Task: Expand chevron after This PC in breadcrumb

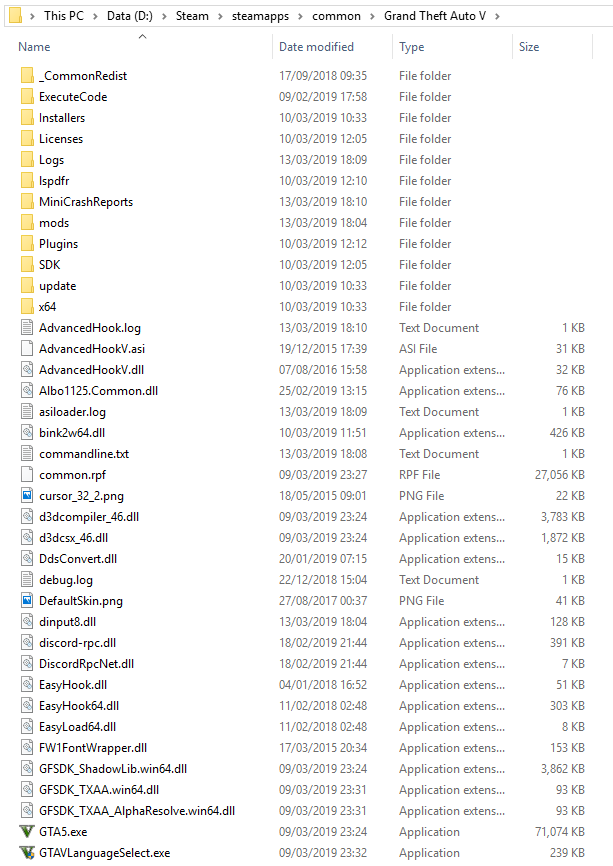Action: tap(96, 17)
